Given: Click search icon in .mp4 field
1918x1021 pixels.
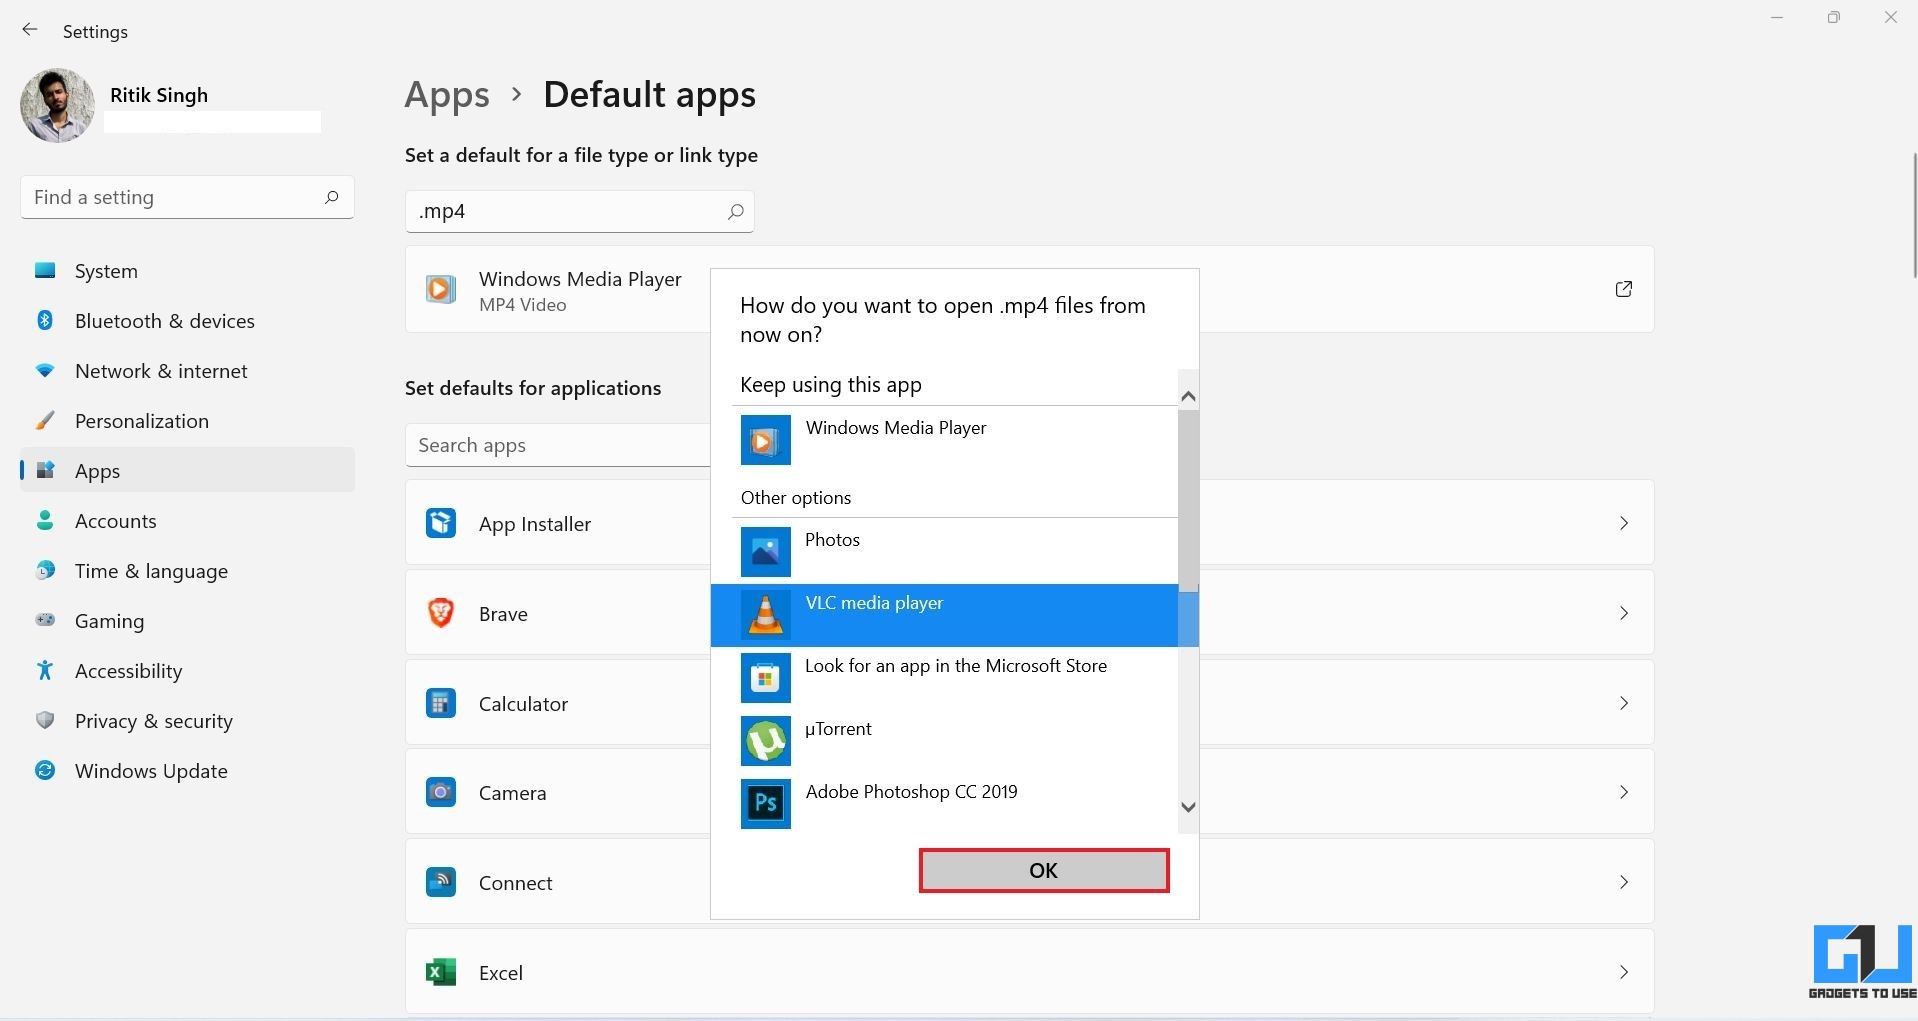Looking at the screenshot, I should coord(735,211).
